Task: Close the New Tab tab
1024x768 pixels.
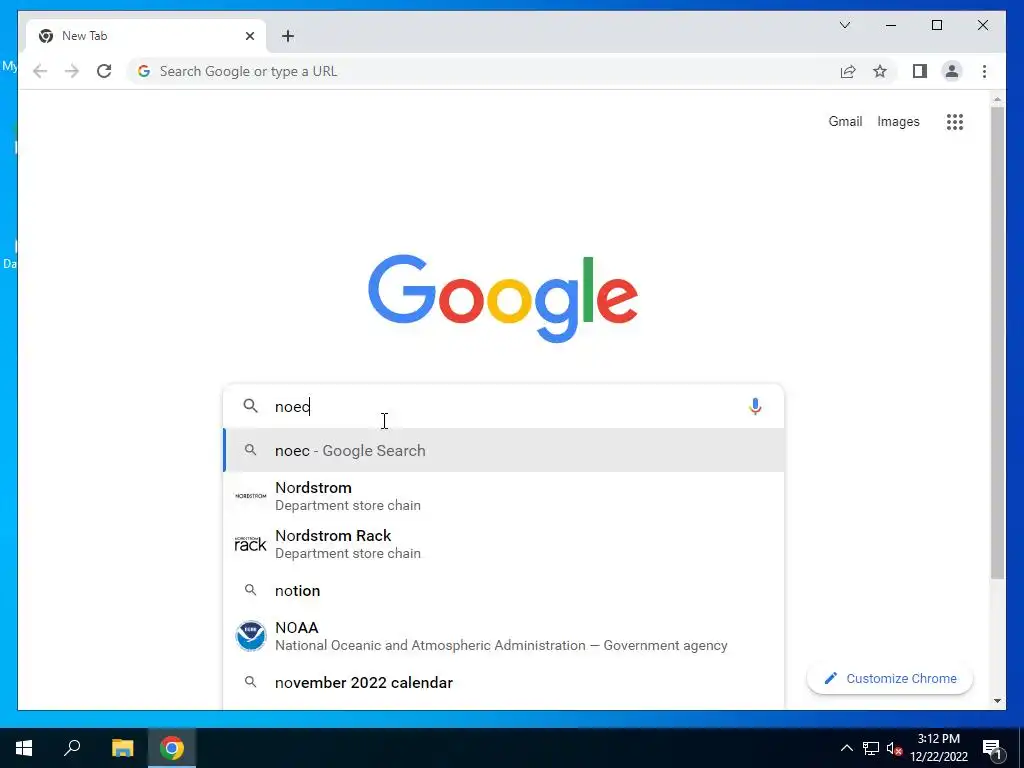Action: click(249, 36)
